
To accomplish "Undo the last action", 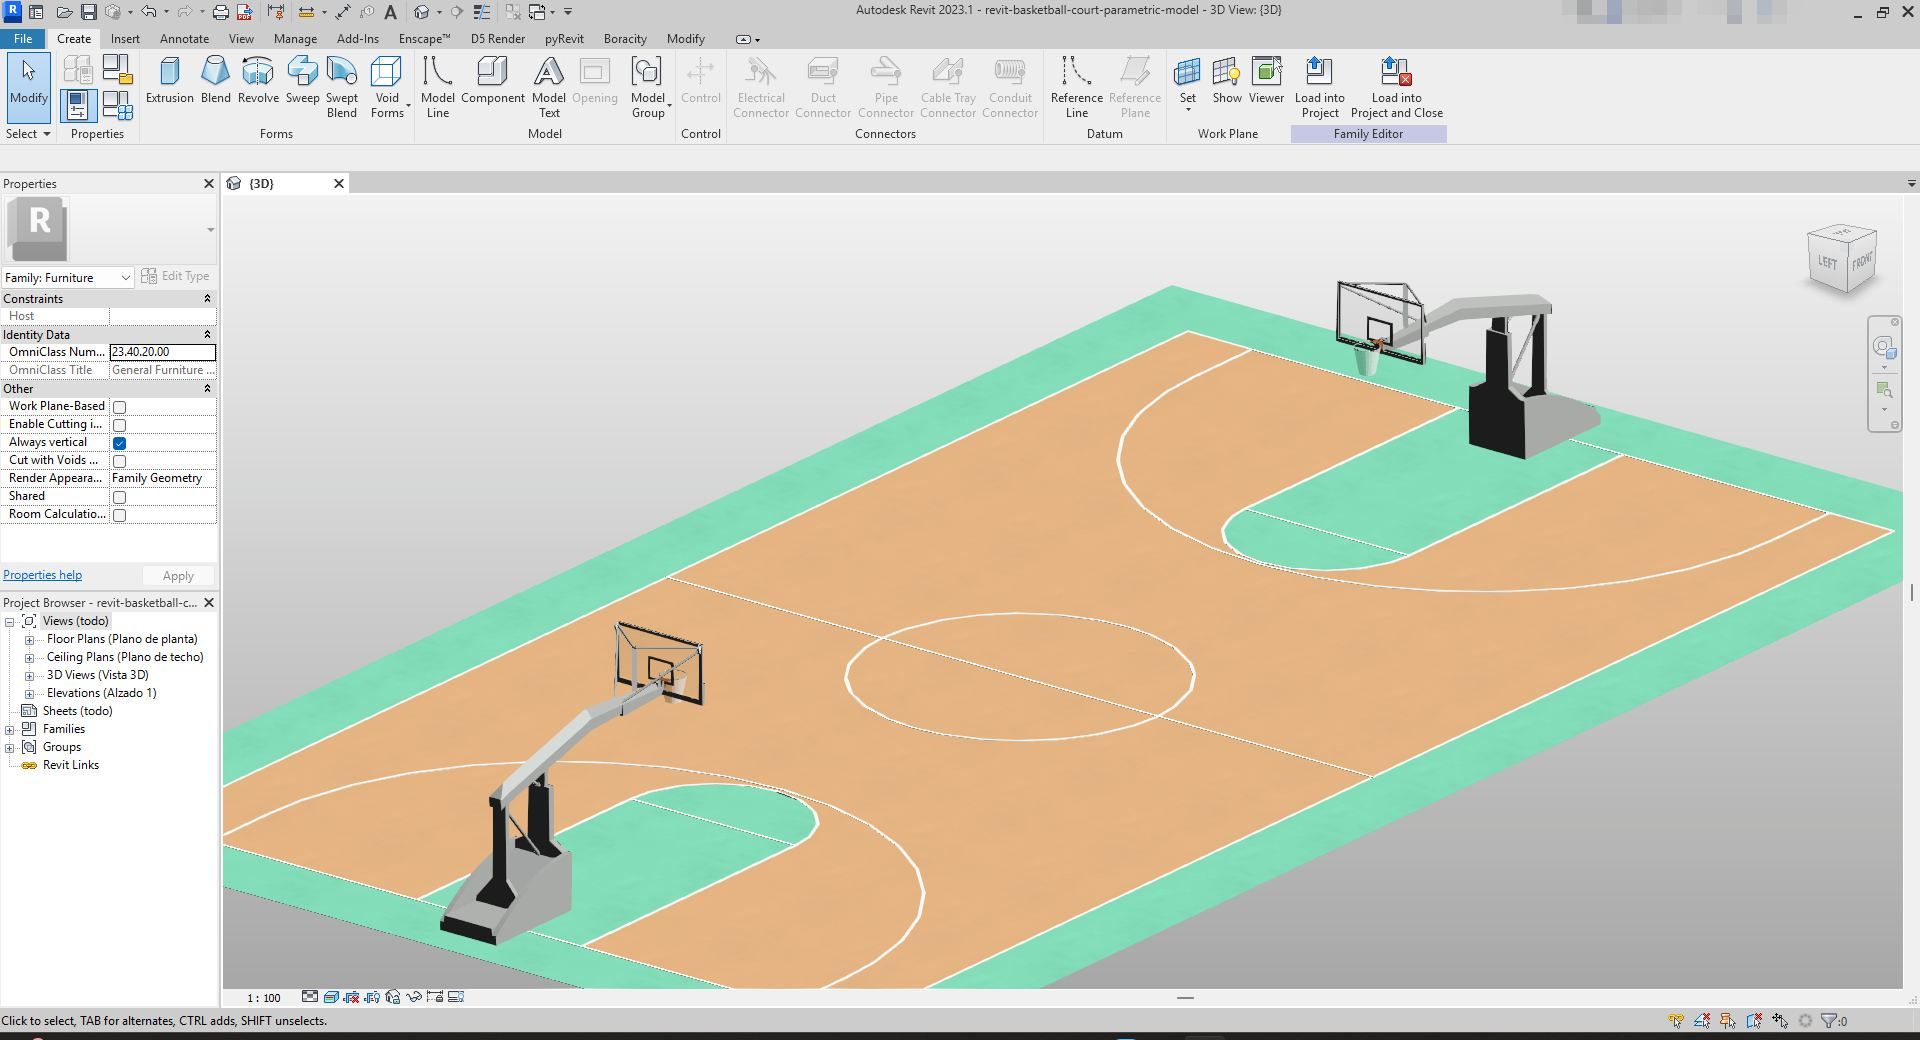I will pyautogui.click(x=148, y=12).
